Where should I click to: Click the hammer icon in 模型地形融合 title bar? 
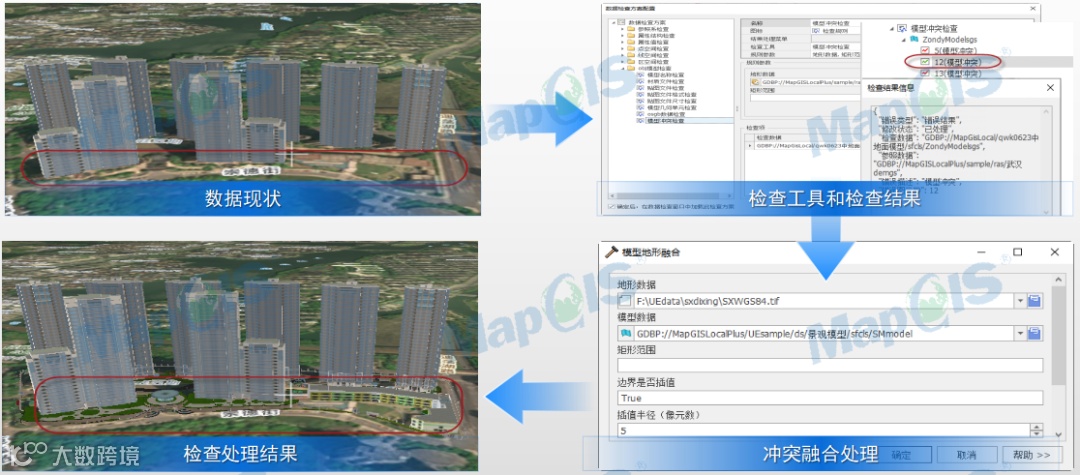point(611,252)
